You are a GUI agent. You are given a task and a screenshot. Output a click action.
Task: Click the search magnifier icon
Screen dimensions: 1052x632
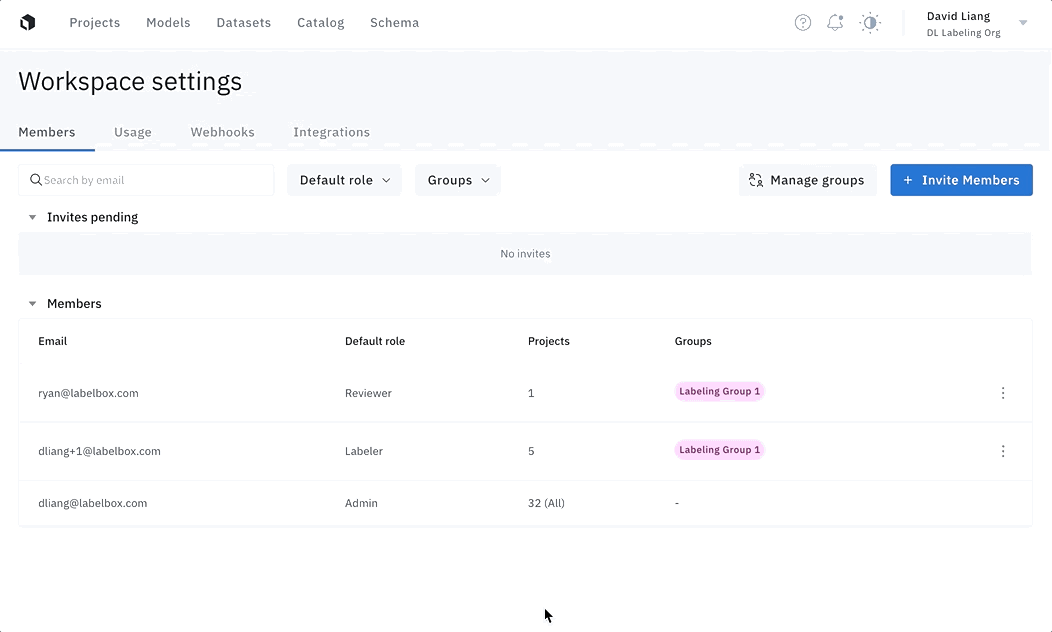36,180
